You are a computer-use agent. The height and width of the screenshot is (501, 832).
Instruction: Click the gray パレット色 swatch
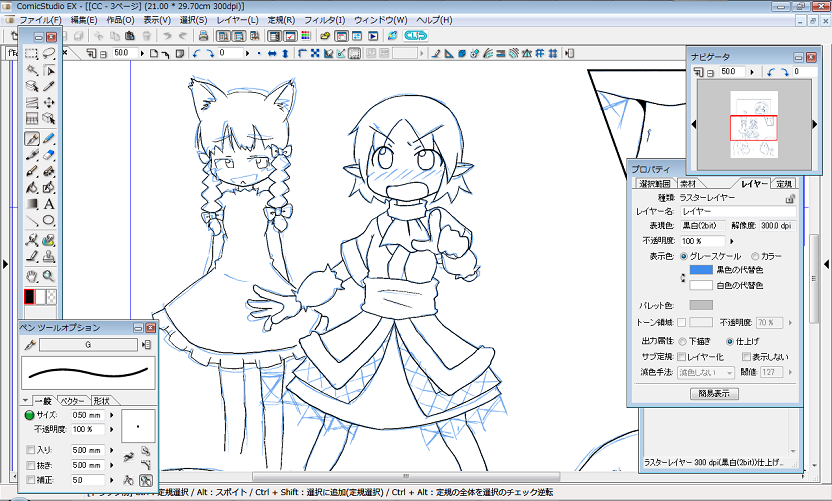pyautogui.click(x=701, y=305)
